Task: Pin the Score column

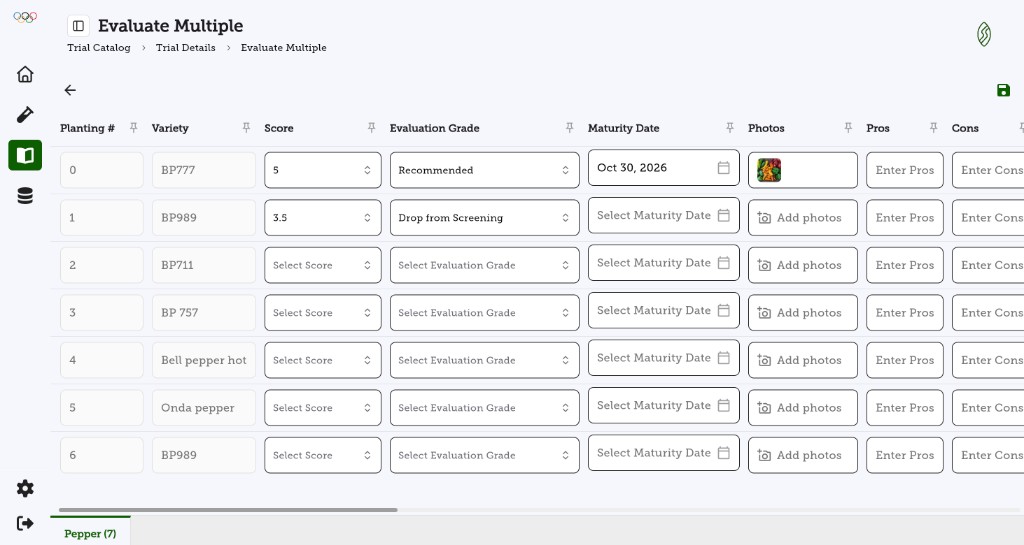Action: (372, 128)
